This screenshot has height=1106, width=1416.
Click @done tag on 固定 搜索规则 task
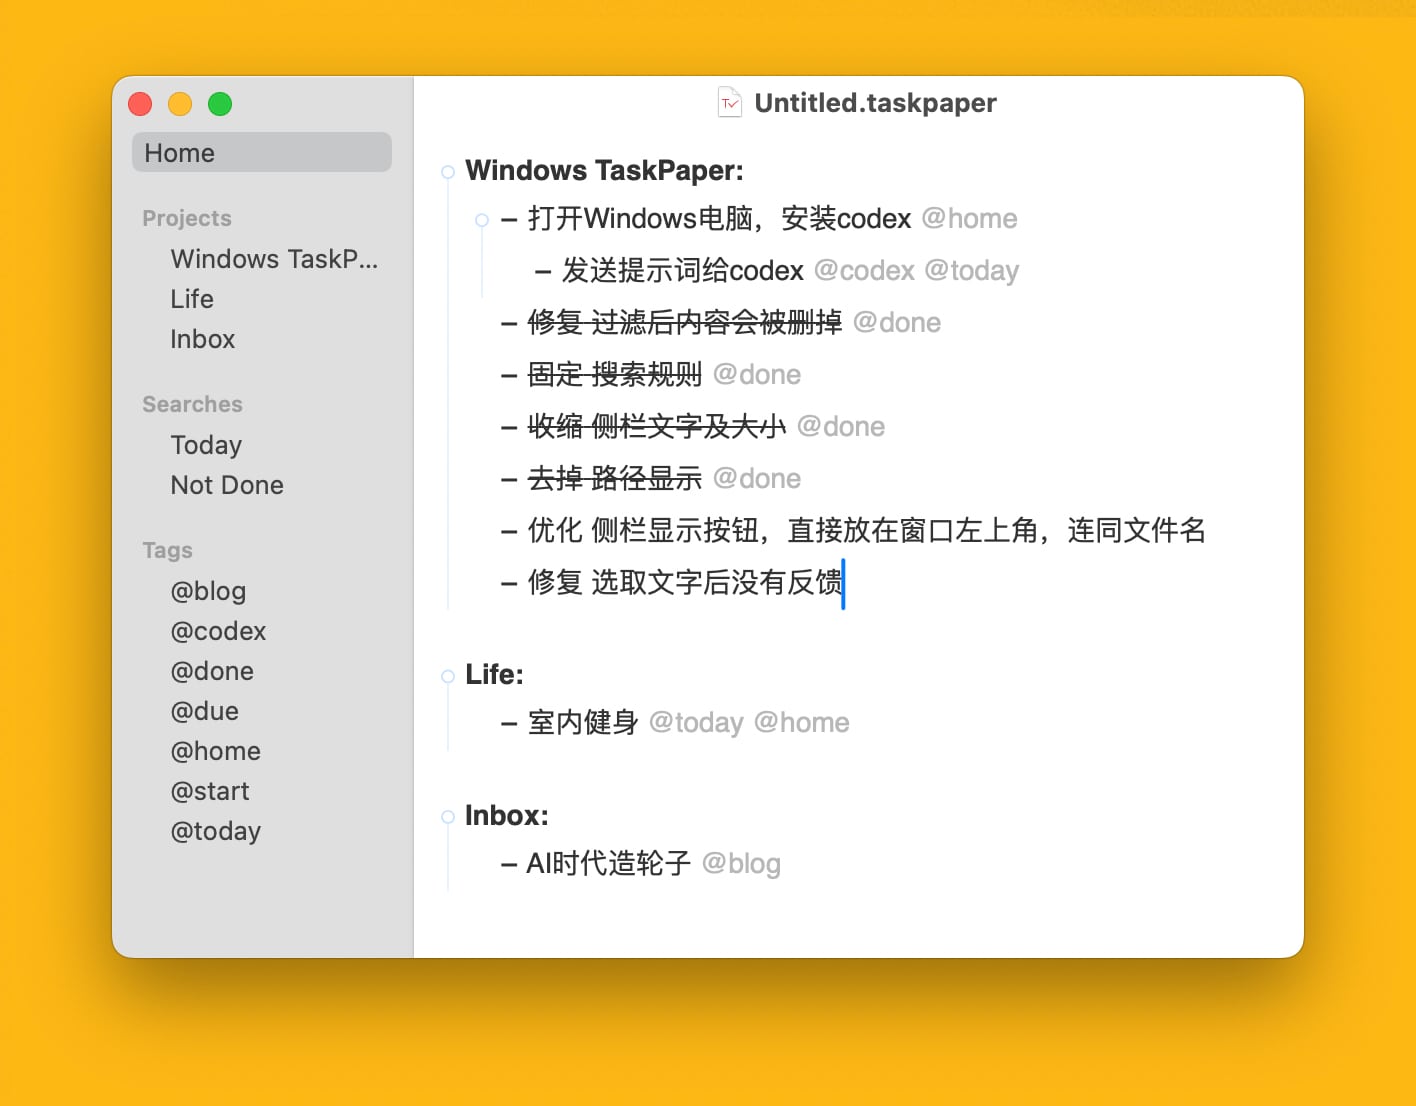757,375
